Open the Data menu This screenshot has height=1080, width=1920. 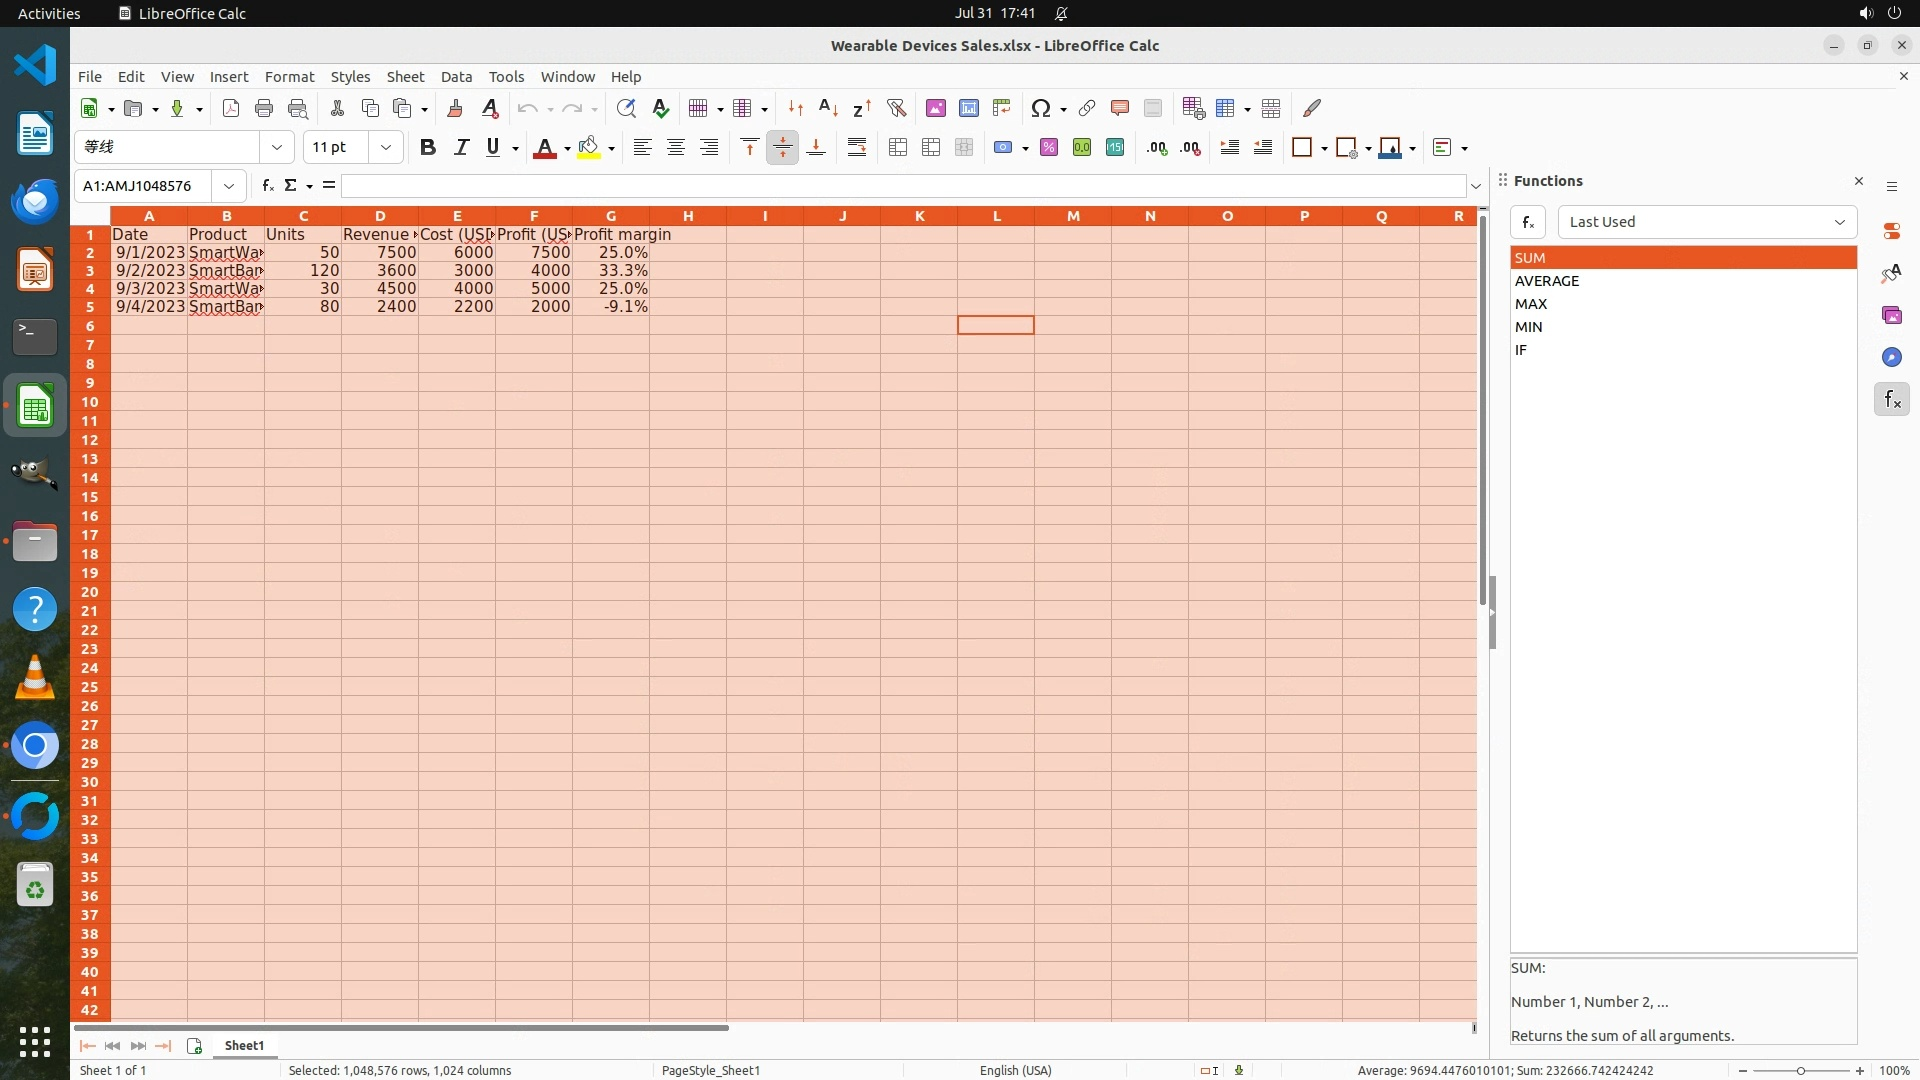click(x=456, y=76)
